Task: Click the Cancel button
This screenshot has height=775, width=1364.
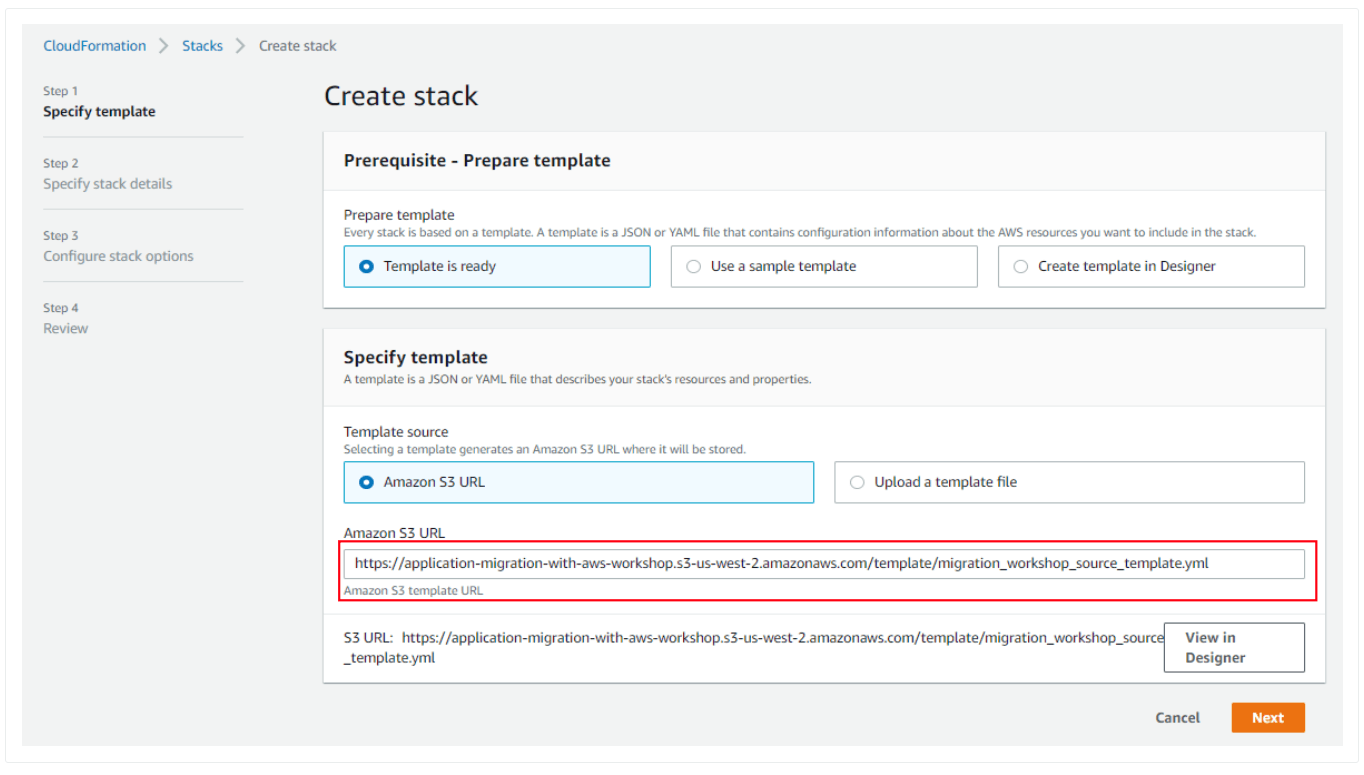Action: click(x=1177, y=718)
